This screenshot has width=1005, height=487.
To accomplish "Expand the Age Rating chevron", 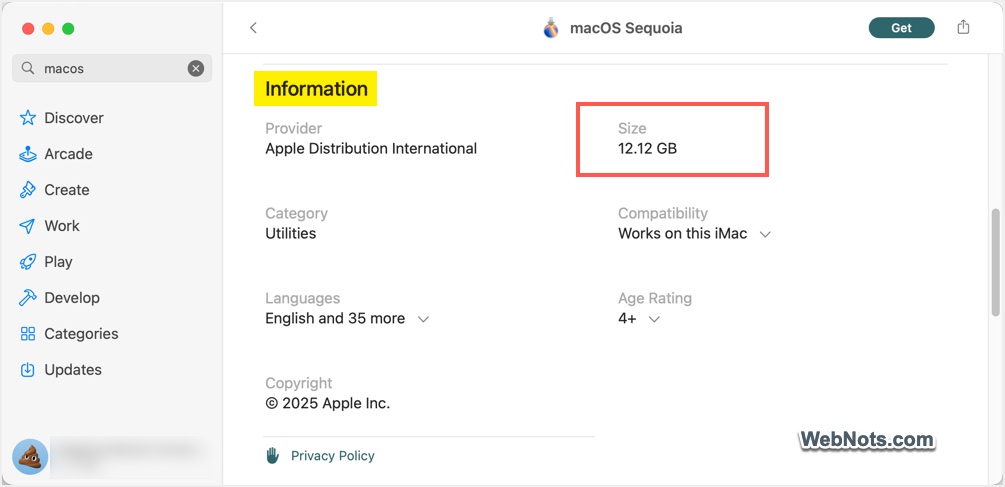I will tap(654, 319).
